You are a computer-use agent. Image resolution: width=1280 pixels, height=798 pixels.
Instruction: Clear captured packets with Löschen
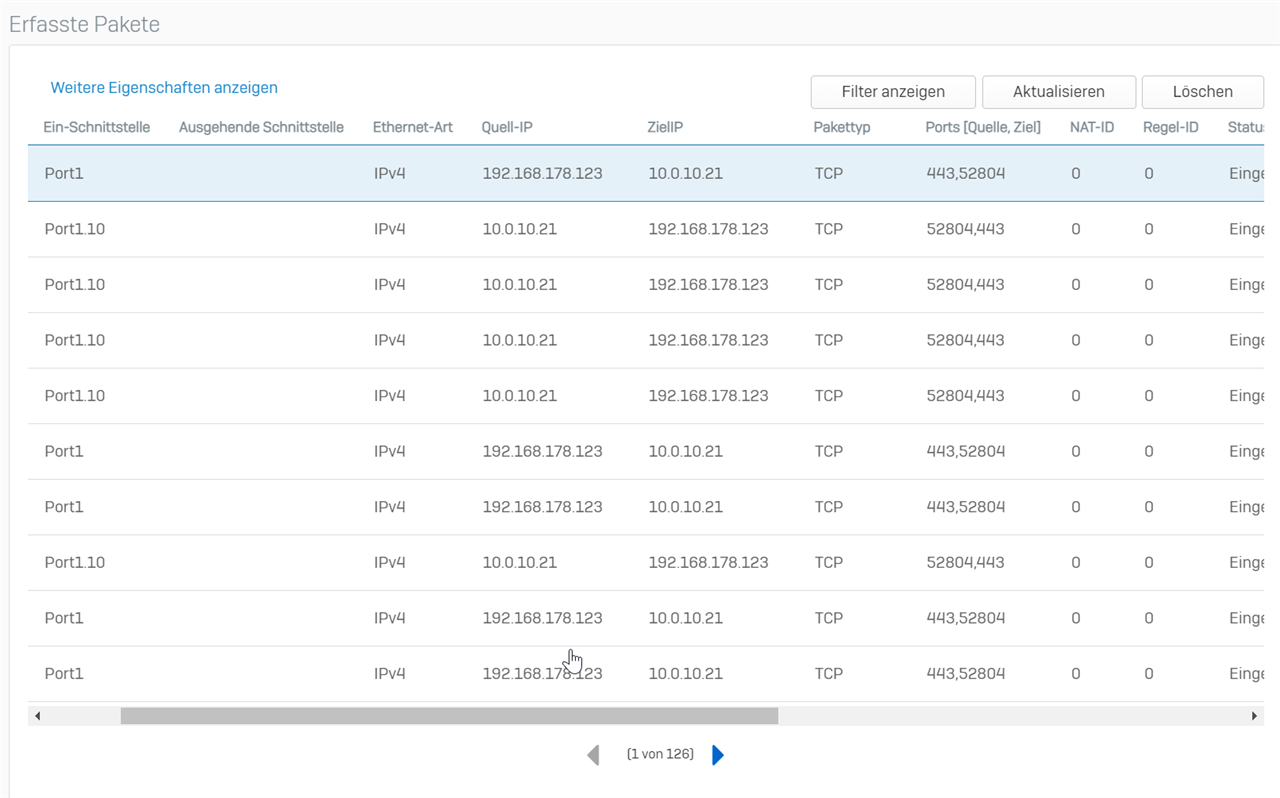(x=1203, y=91)
